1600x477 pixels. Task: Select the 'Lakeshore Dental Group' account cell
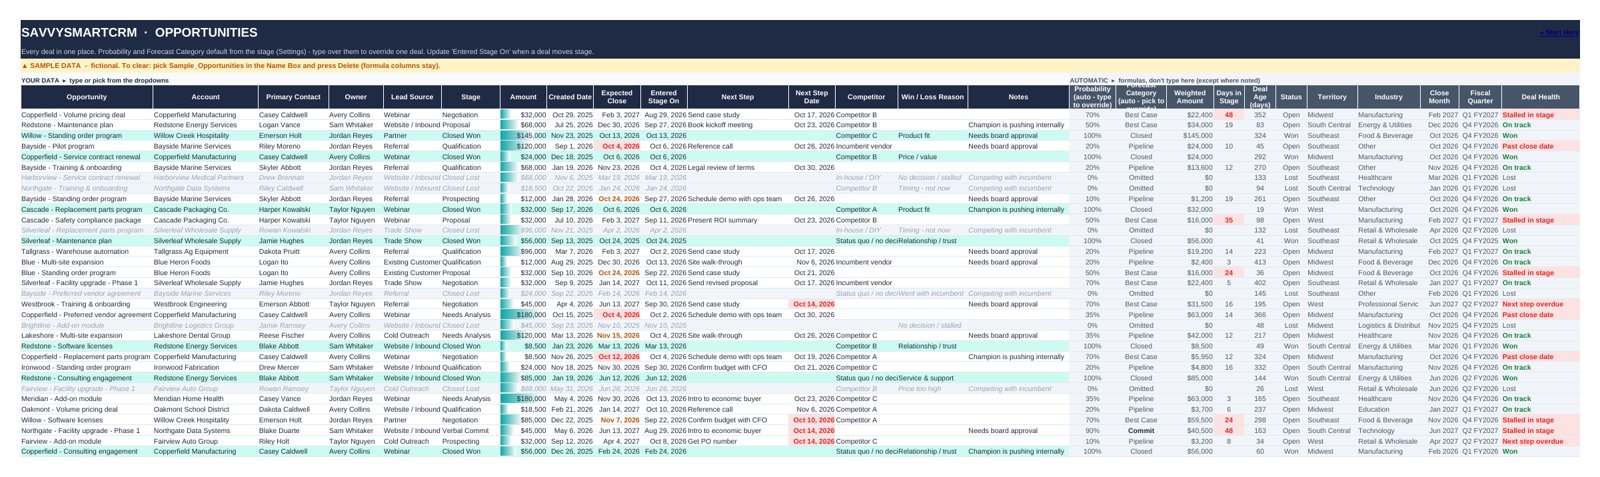click(206, 336)
